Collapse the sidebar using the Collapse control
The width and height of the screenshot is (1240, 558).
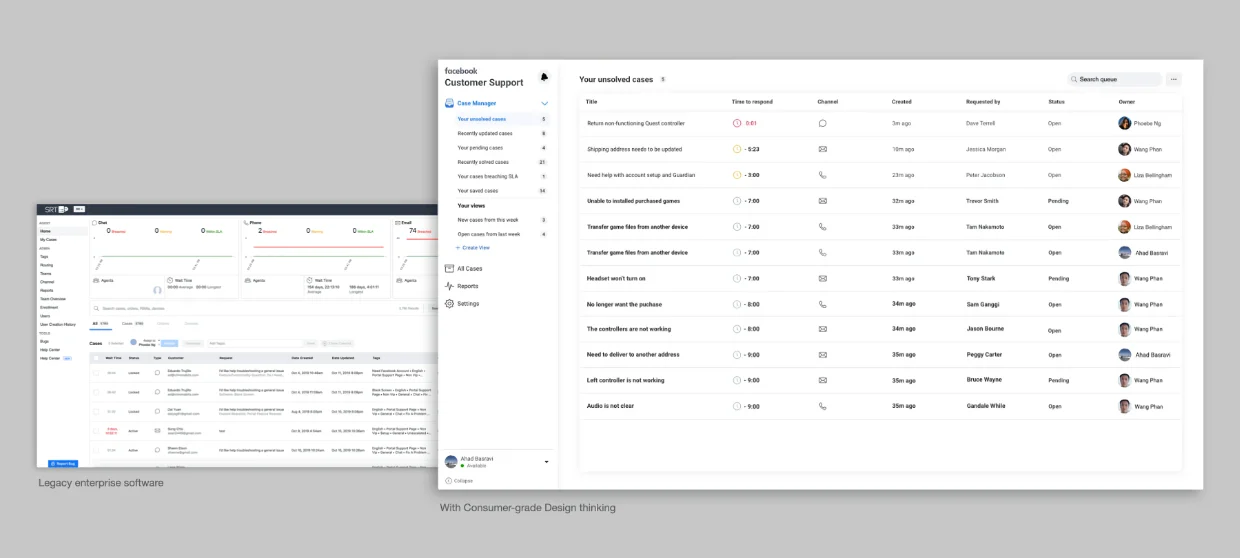pyautogui.click(x=459, y=481)
